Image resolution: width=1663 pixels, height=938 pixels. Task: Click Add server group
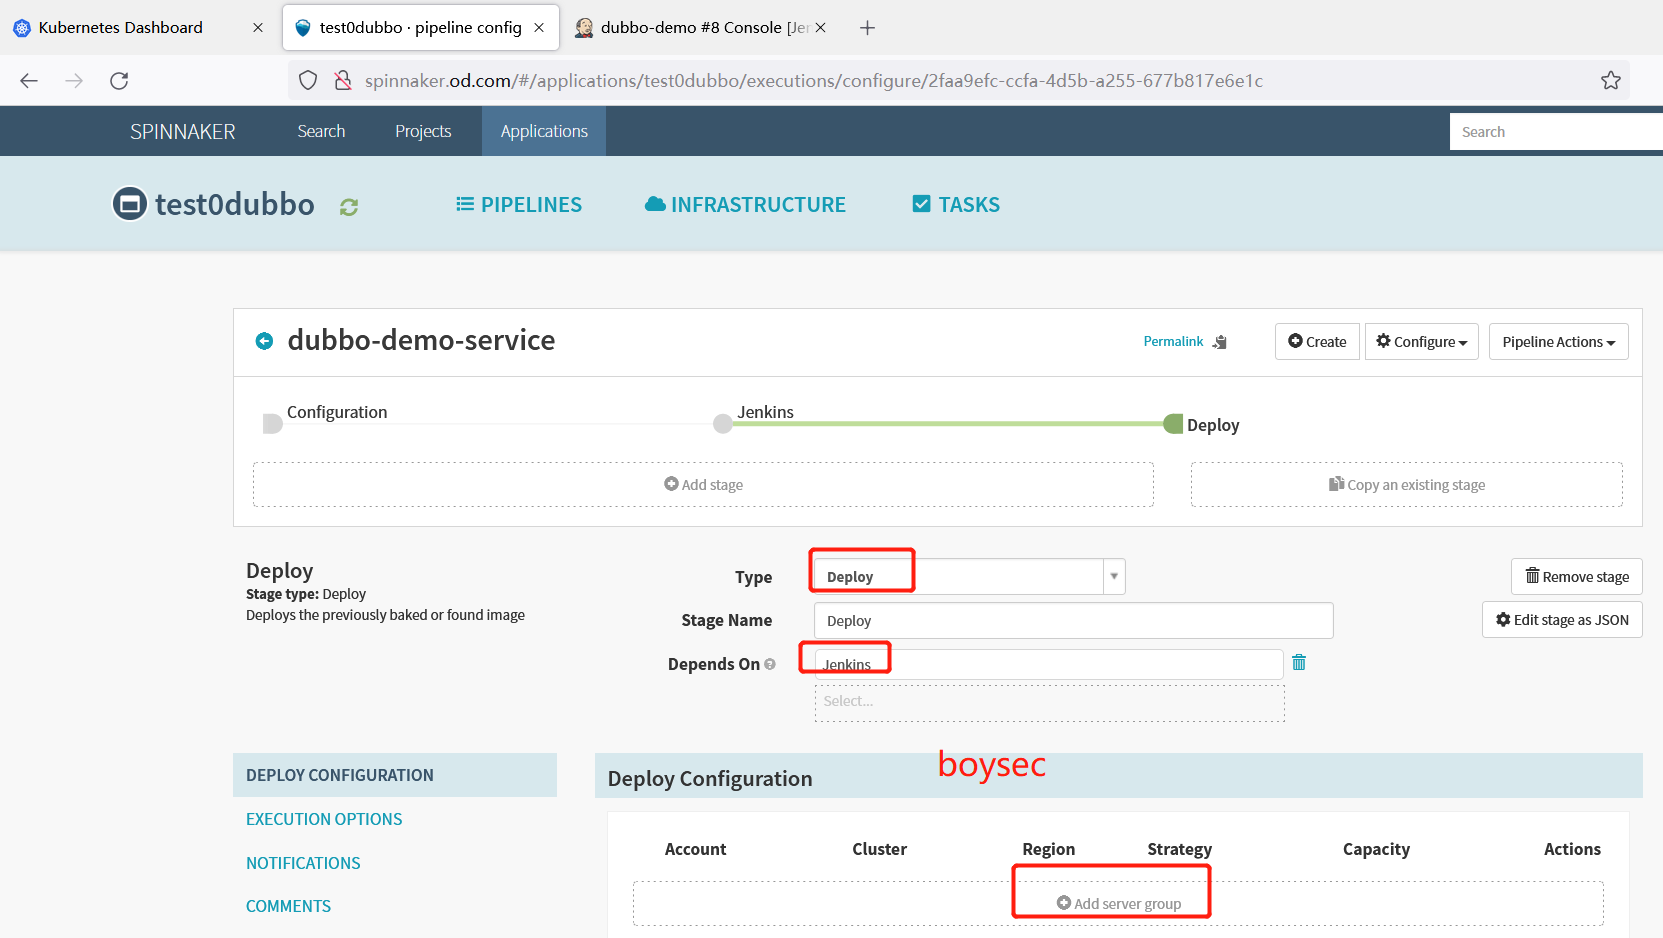(1119, 904)
